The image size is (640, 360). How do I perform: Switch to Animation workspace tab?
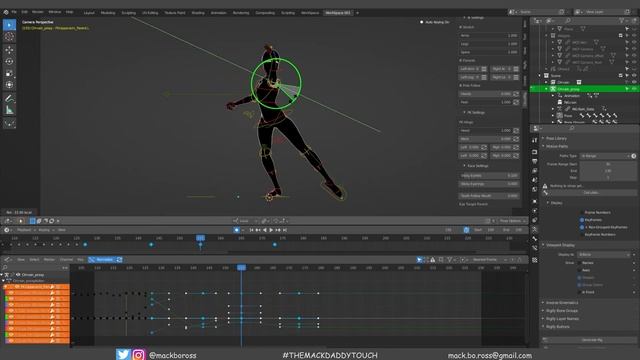pos(218,13)
